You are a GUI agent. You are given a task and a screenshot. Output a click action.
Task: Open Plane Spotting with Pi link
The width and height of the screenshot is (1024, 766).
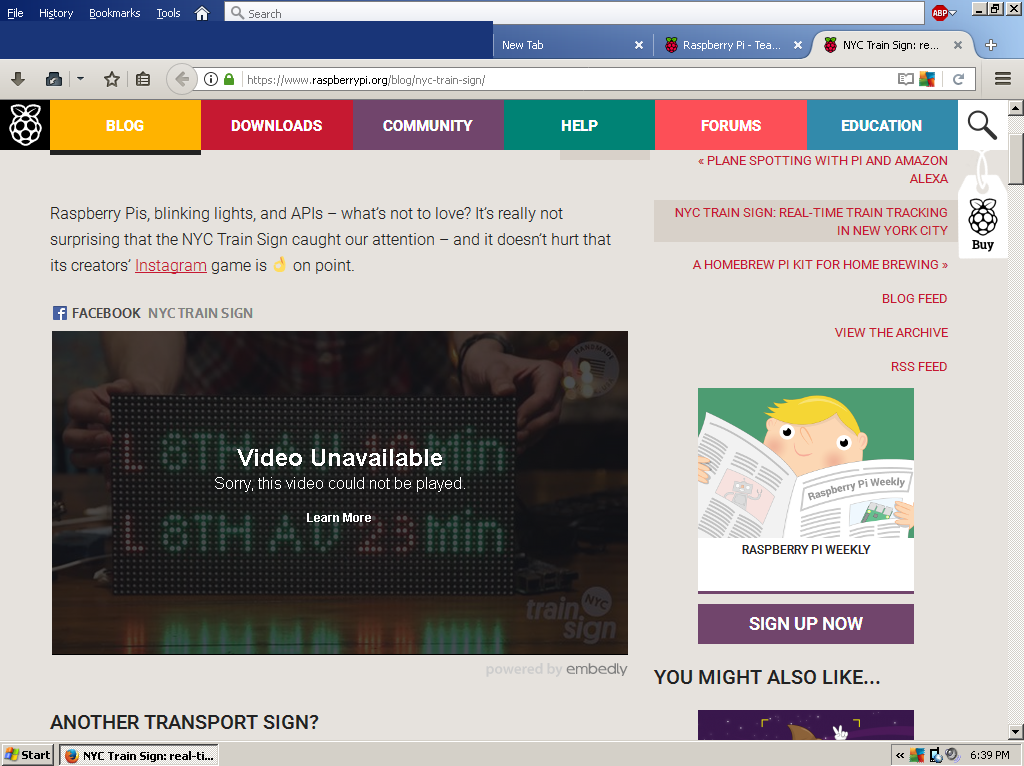click(823, 169)
